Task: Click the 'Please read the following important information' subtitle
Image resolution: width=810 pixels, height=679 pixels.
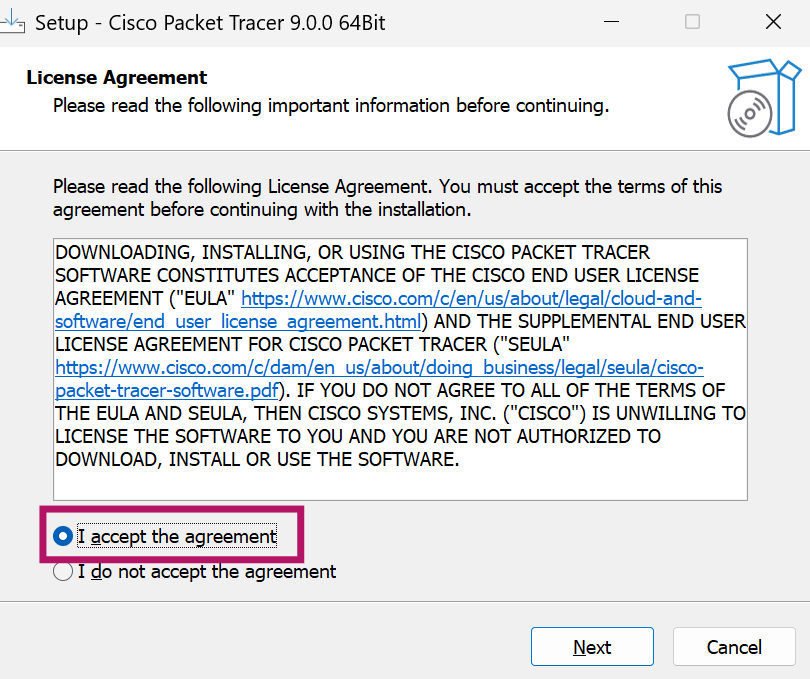Action: [x=331, y=106]
